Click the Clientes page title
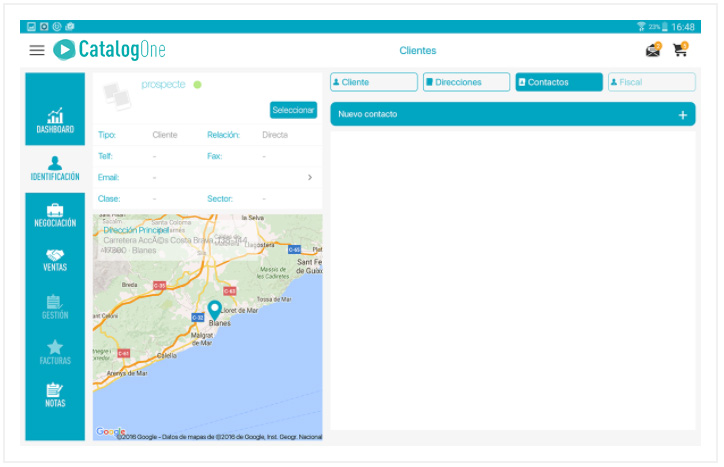This screenshot has height=467, width=724. click(418, 50)
